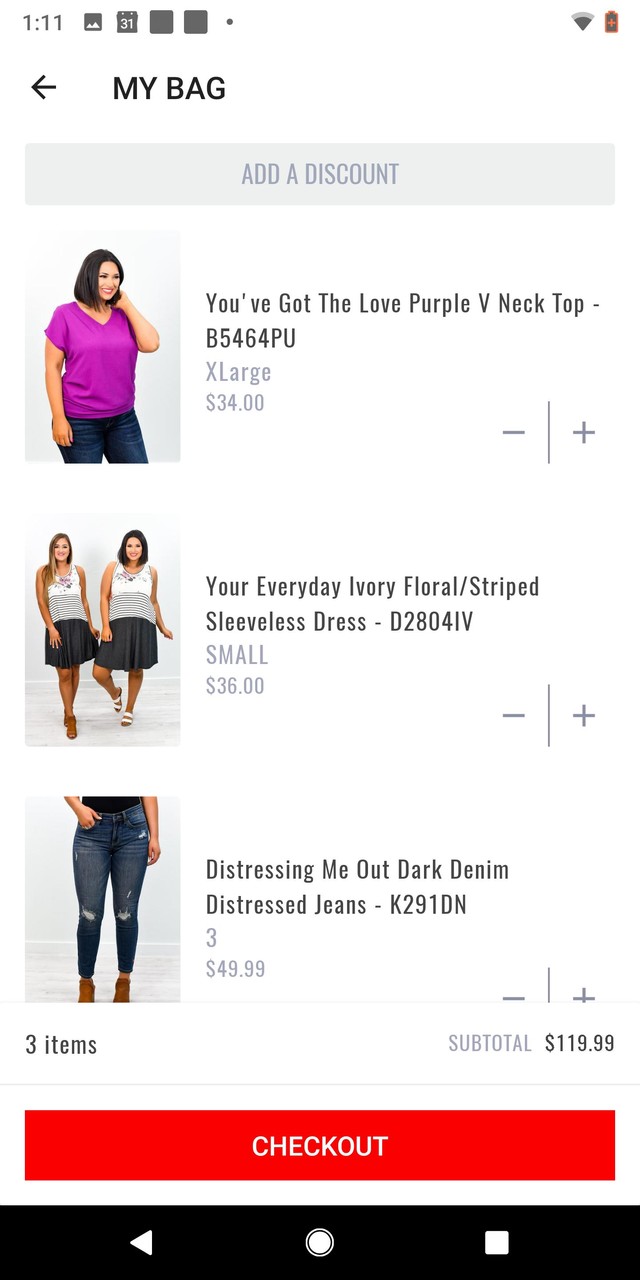Tap the Distressing Me Out Dark Denim title
The height and width of the screenshot is (1280, 640).
pyautogui.click(x=357, y=886)
